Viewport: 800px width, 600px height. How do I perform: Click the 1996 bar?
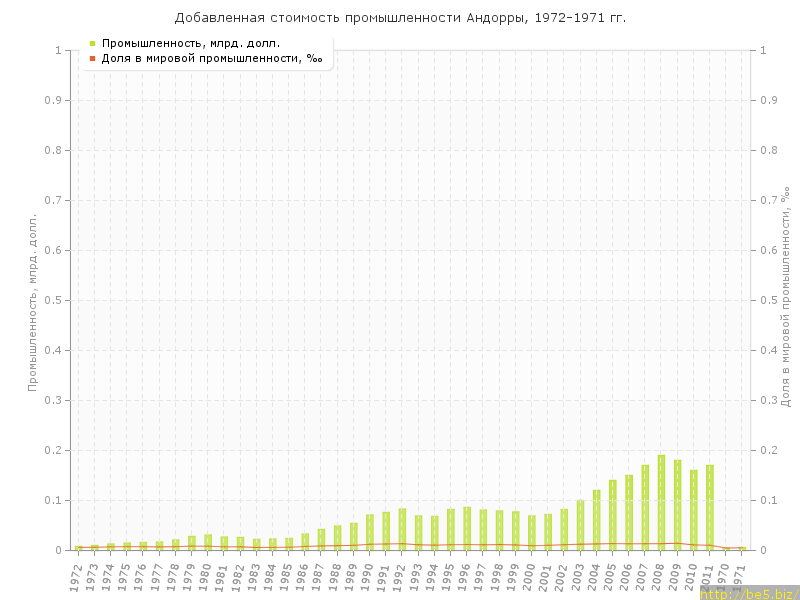point(467,529)
